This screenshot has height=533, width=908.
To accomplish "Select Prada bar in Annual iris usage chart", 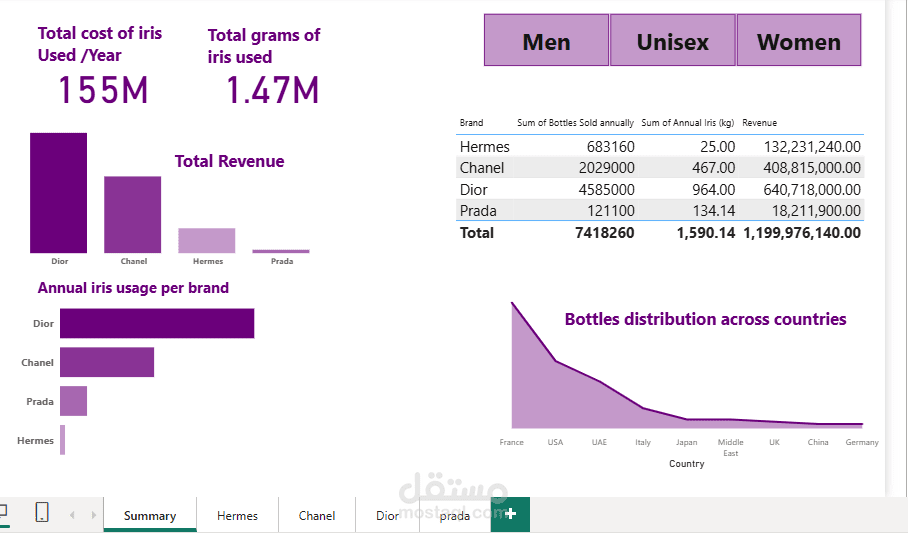I will [74, 401].
